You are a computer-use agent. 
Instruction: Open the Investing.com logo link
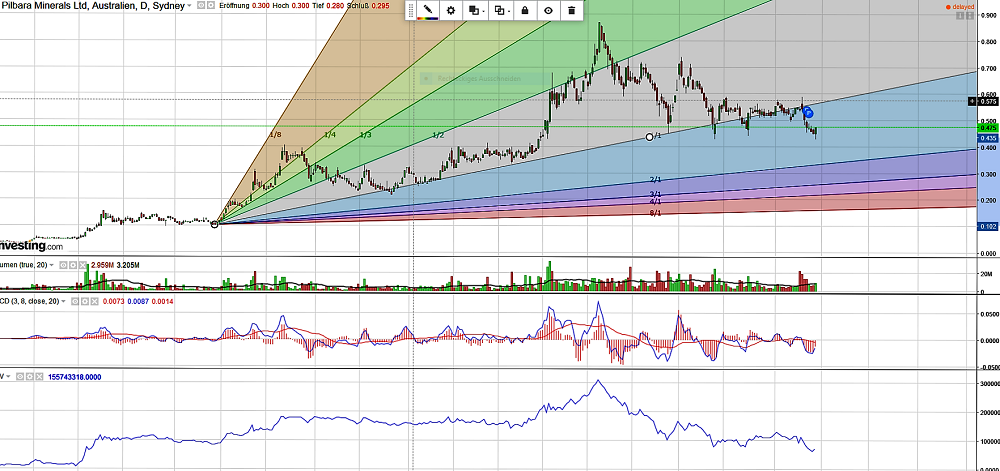tap(31, 245)
